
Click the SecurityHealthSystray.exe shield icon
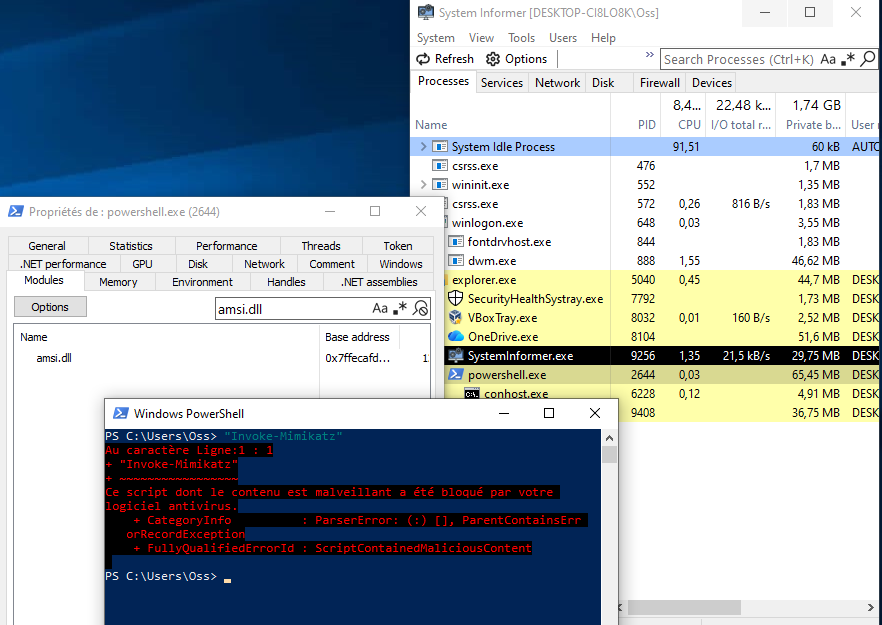(x=455, y=299)
